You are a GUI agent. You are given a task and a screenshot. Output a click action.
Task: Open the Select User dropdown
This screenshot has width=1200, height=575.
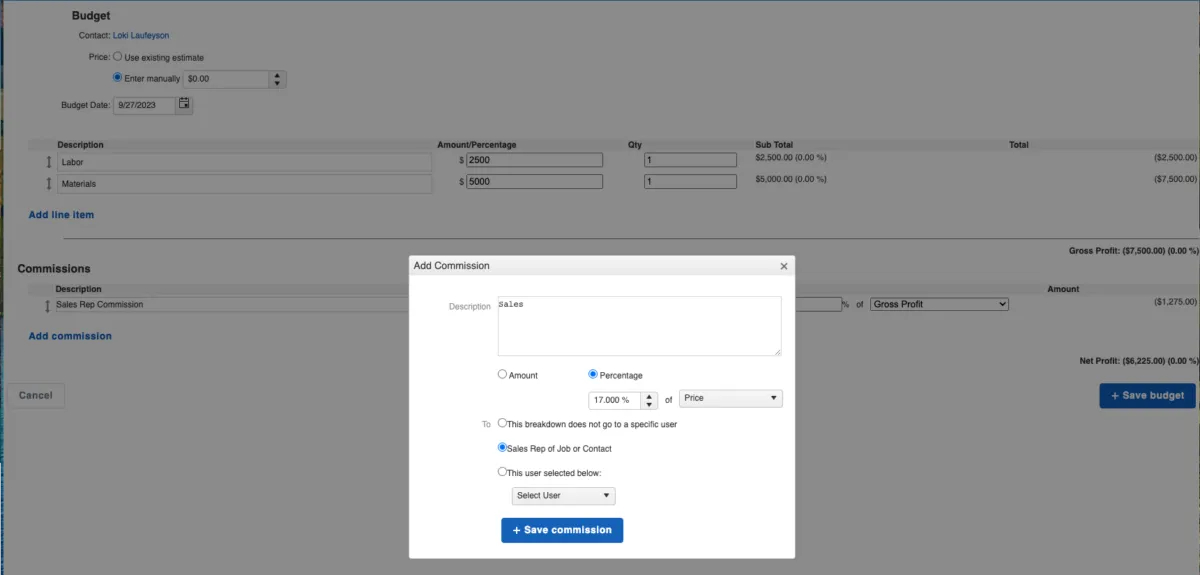(x=563, y=496)
